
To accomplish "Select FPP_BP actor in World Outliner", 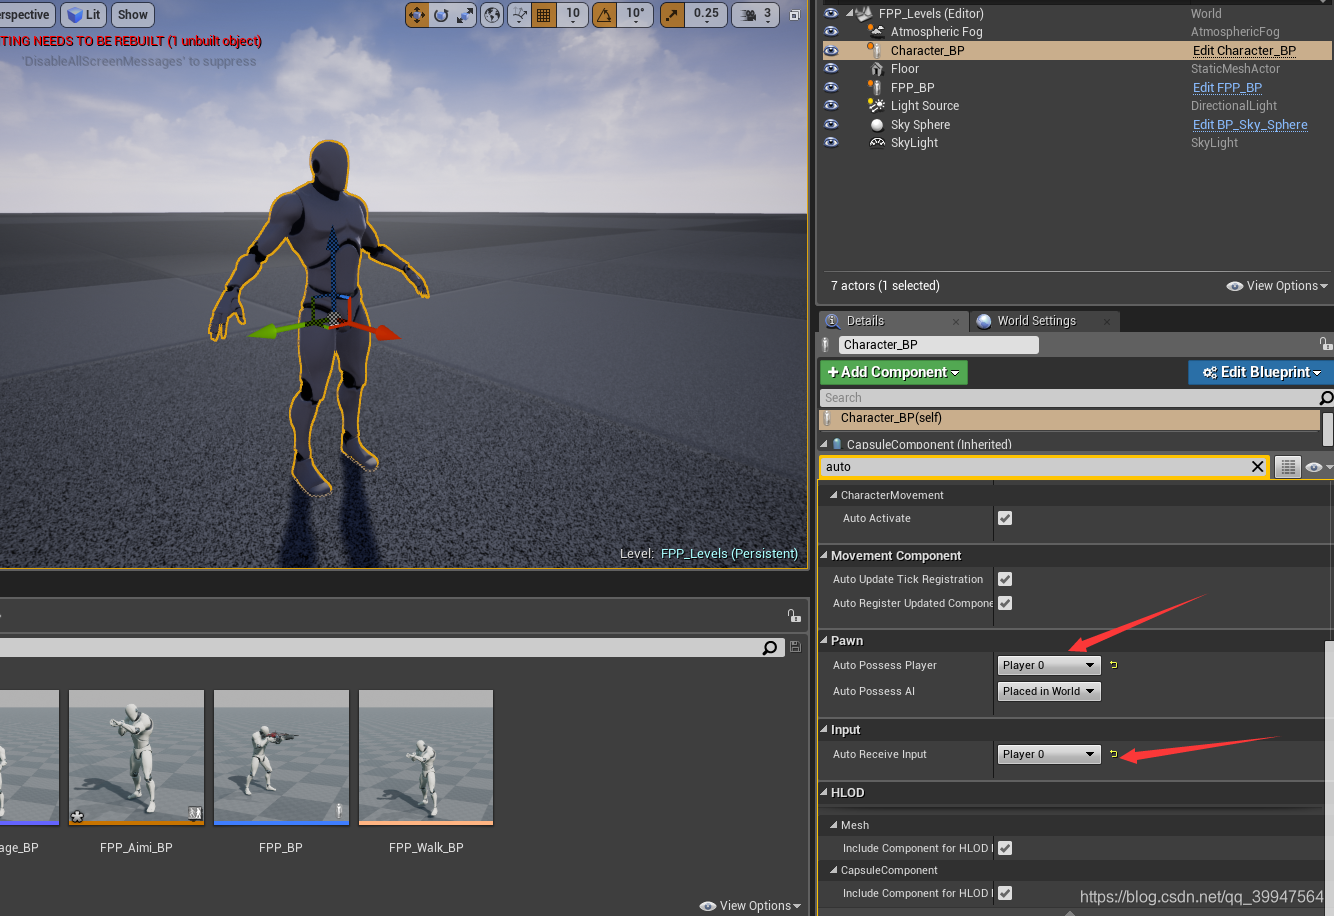I will [x=912, y=88].
